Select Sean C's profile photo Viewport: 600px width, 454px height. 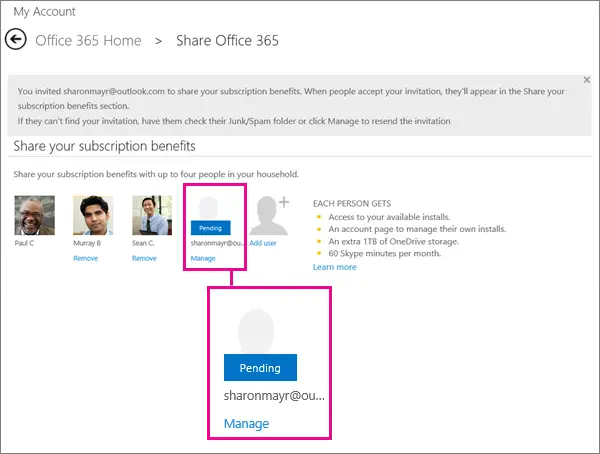(x=152, y=215)
